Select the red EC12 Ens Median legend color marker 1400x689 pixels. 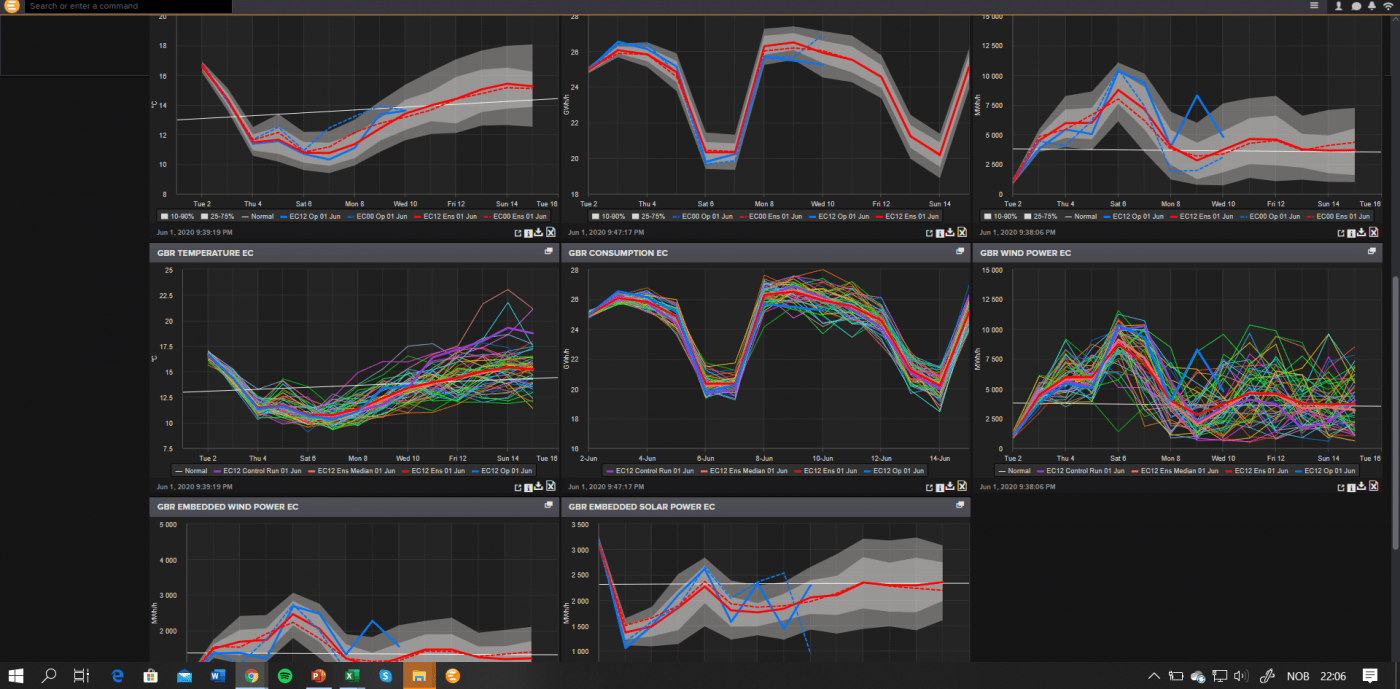[x=310, y=470]
